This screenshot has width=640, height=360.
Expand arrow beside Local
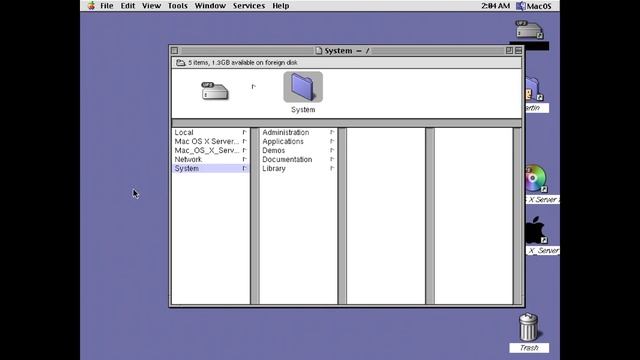(x=244, y=132)
